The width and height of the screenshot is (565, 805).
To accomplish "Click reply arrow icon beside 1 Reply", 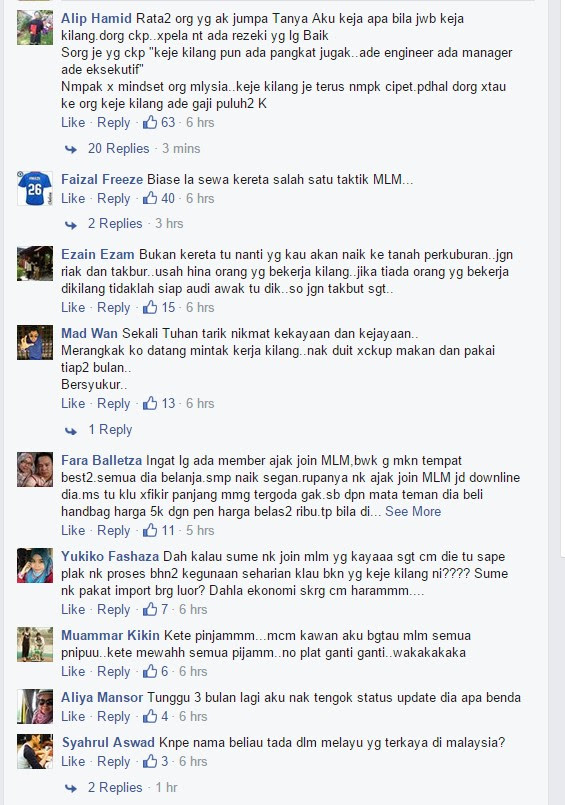I will 71,431.
